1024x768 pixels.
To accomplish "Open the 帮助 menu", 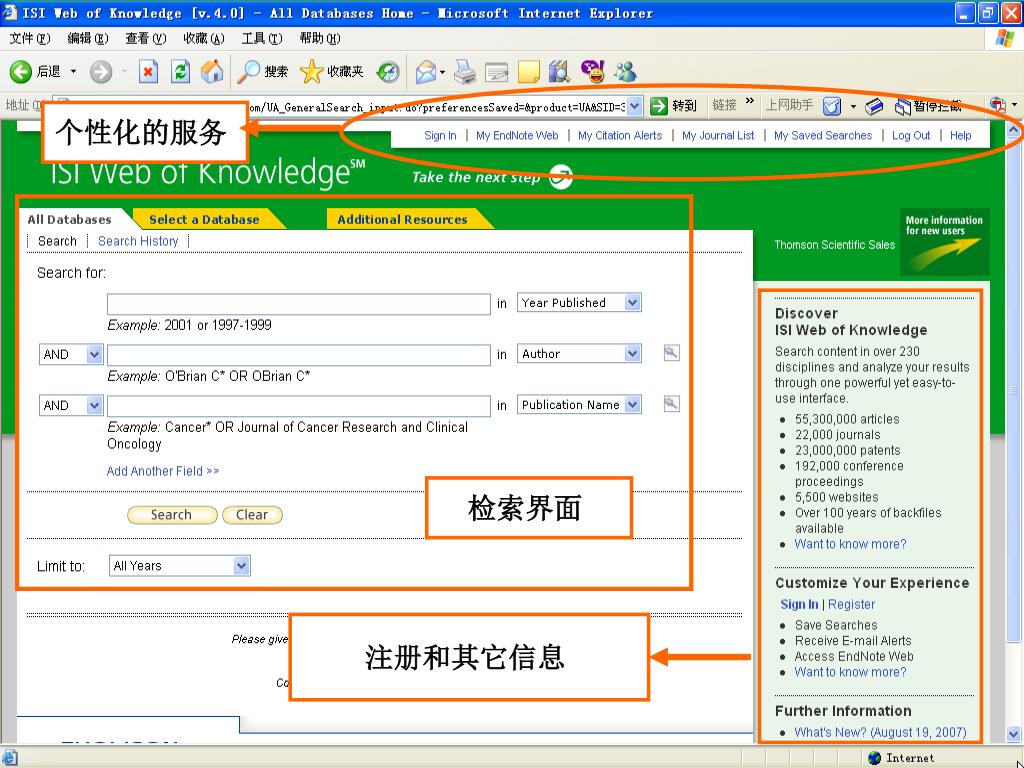I will (x=320, y=39).
